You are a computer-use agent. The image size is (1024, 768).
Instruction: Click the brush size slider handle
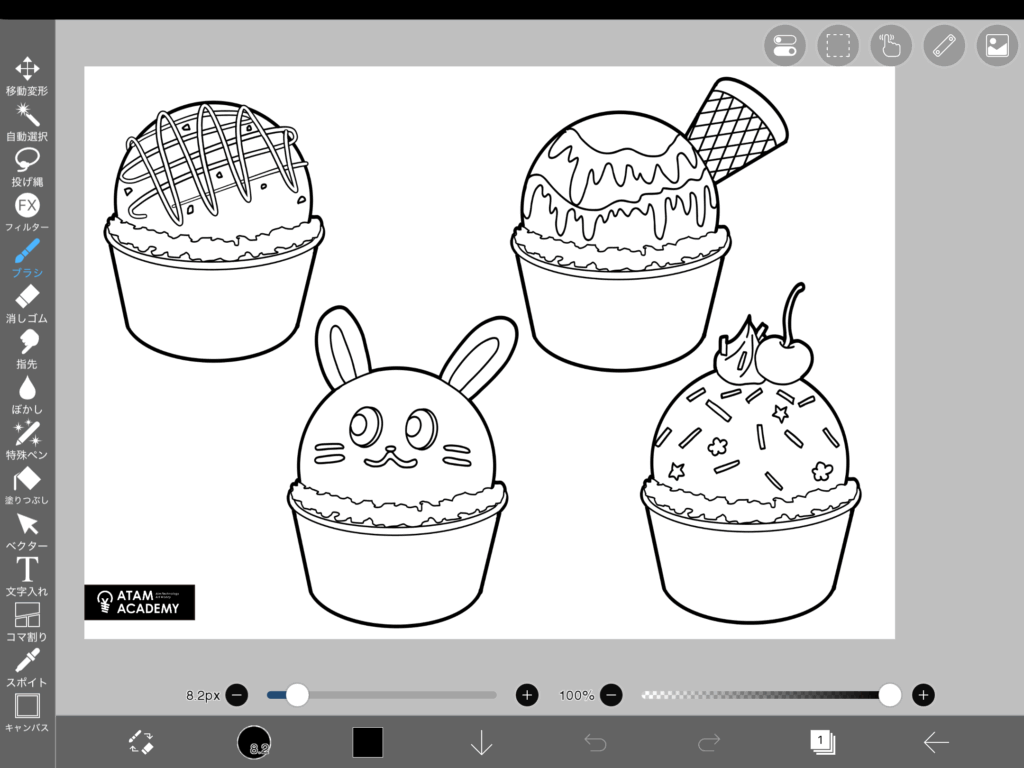tap(297, 695)
